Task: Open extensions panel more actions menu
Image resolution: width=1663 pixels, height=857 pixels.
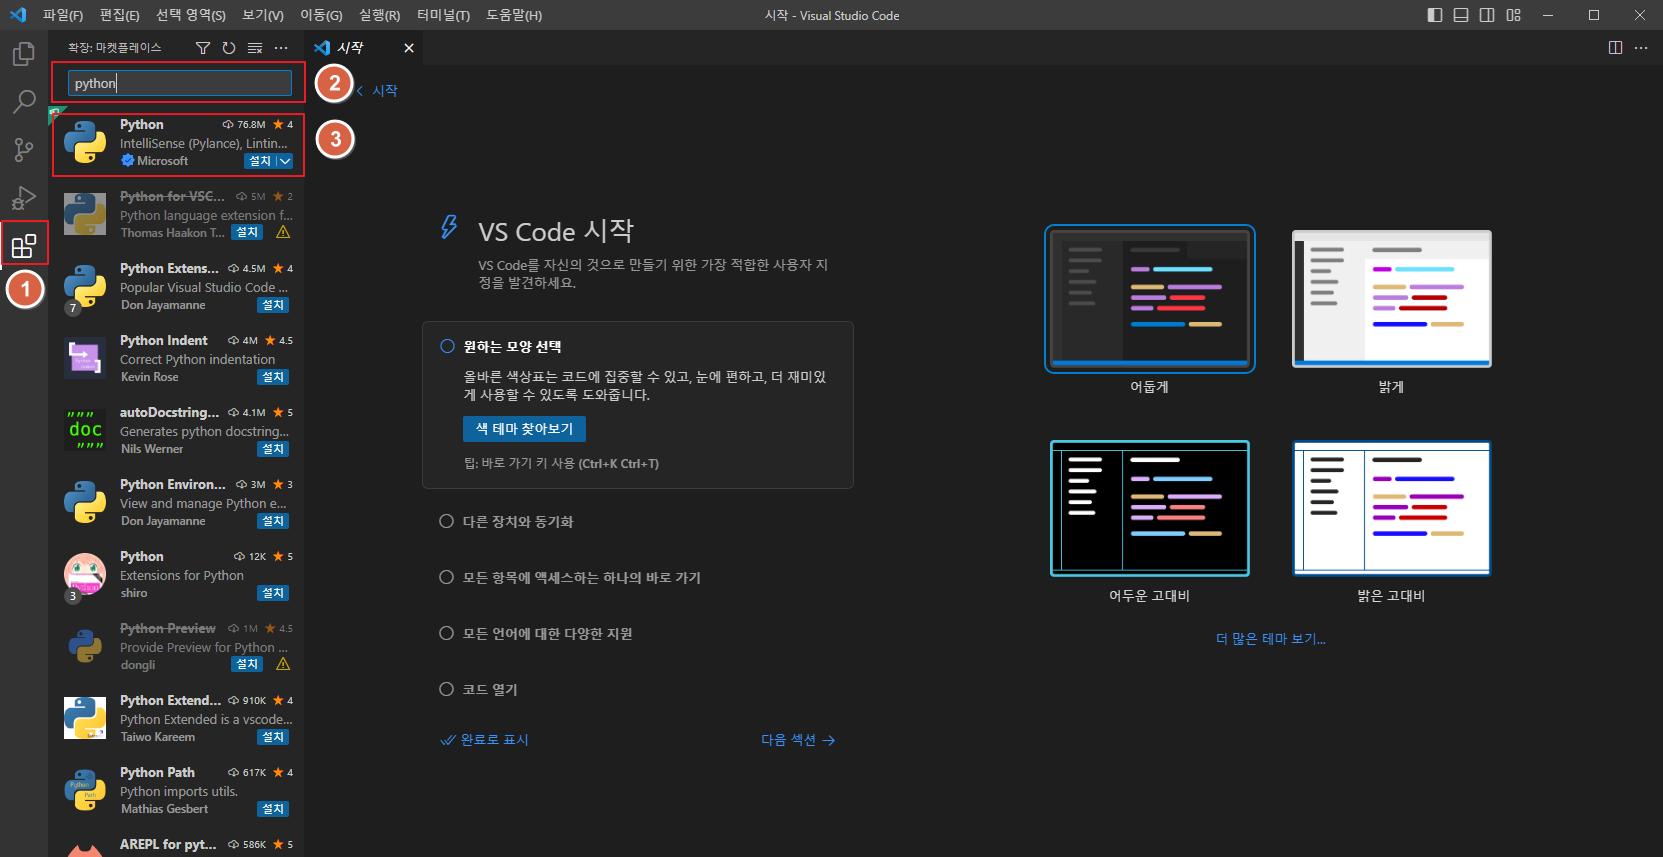Action: point(281,48)
